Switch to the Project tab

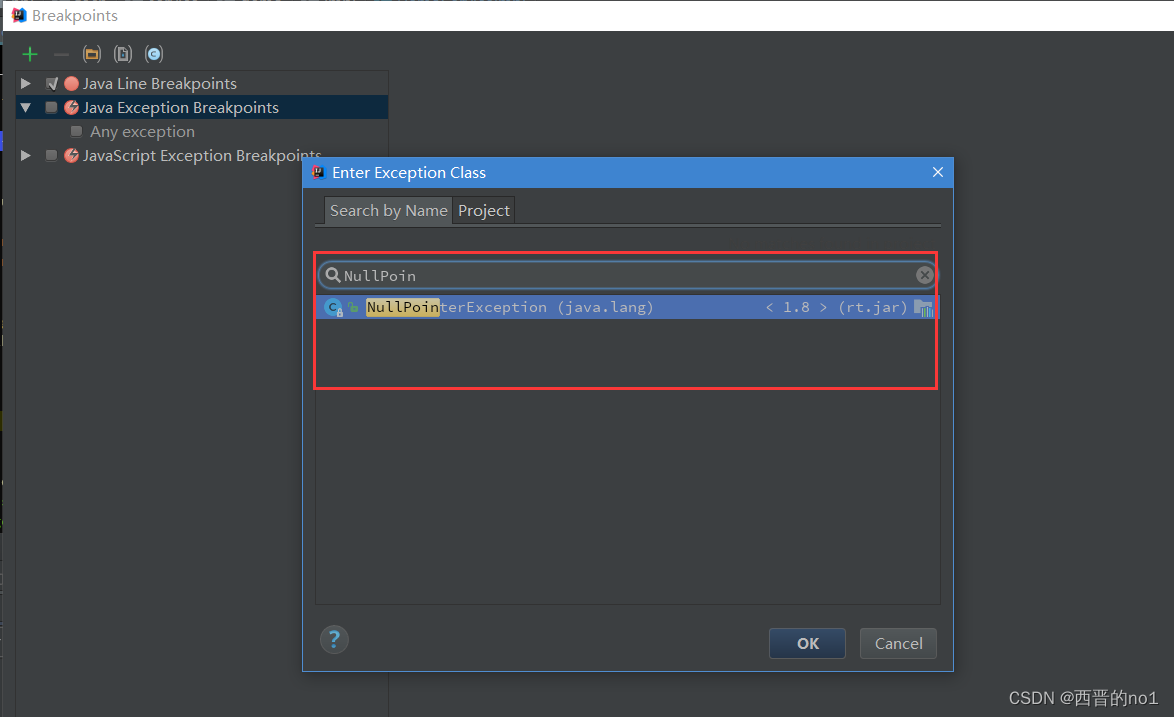tap(484, 211)
